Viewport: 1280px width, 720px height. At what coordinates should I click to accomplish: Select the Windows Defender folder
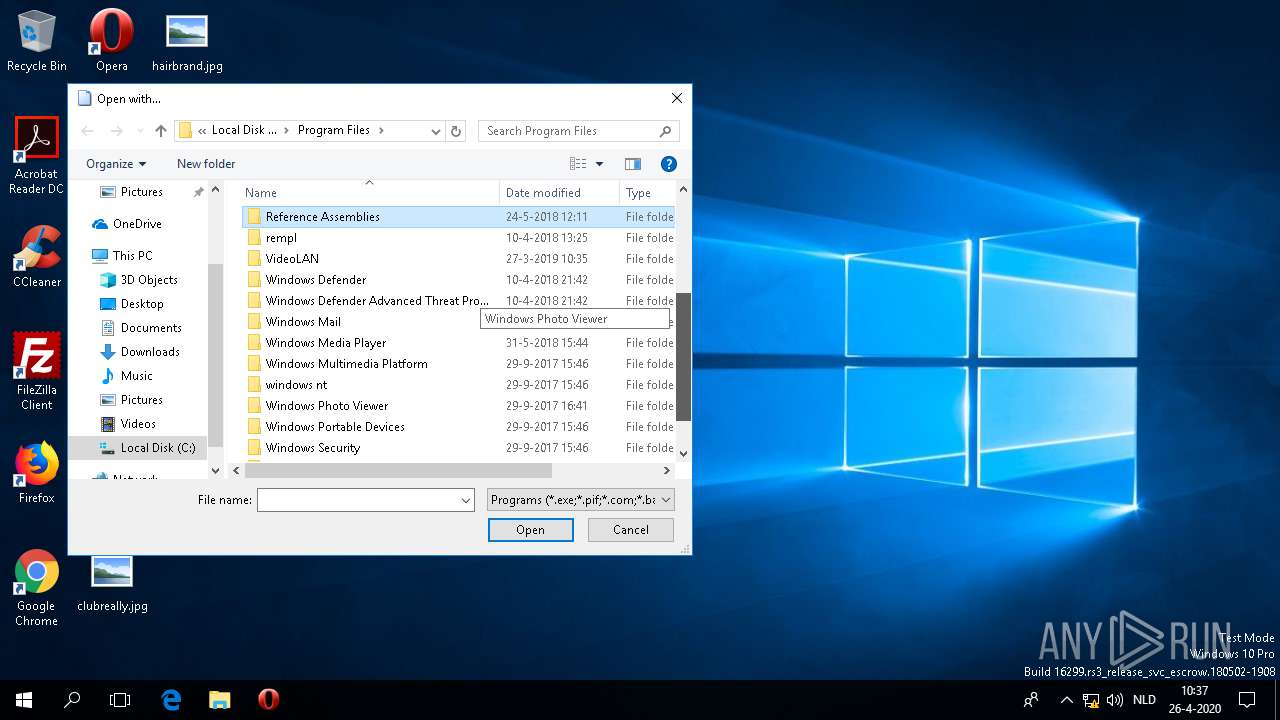458,280
